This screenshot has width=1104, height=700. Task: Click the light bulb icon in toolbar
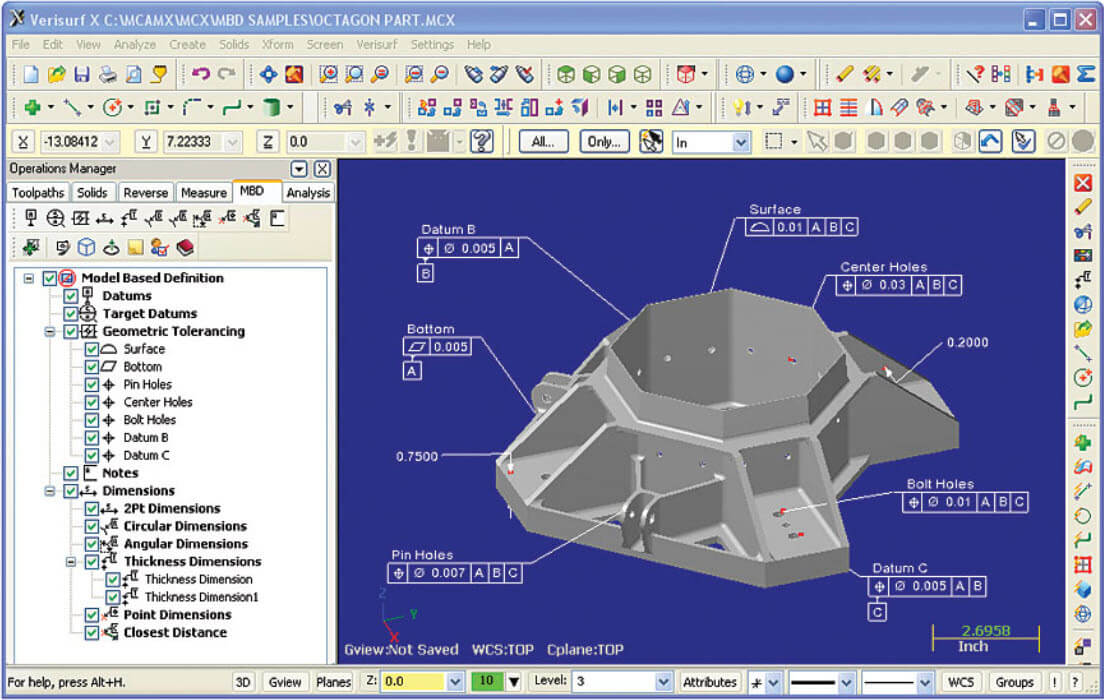click(740, 108)
